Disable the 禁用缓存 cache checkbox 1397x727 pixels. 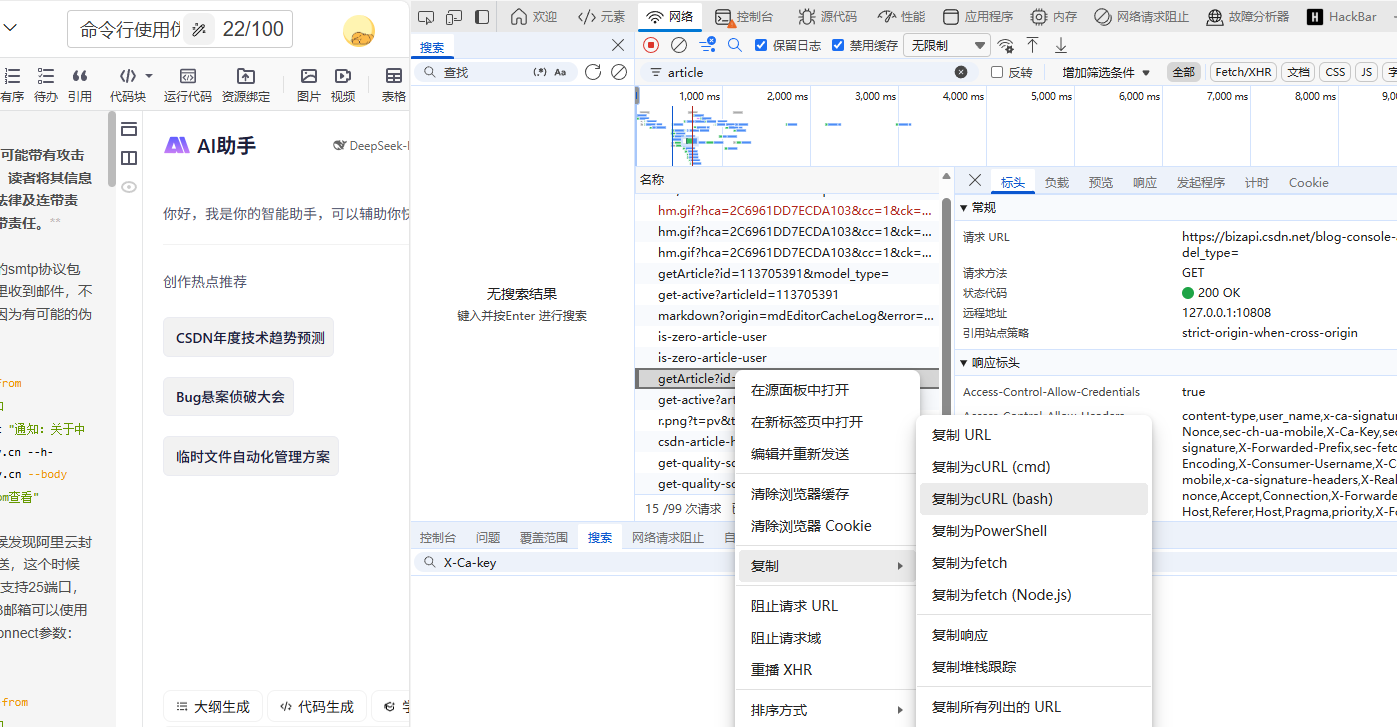pos(839,44)
